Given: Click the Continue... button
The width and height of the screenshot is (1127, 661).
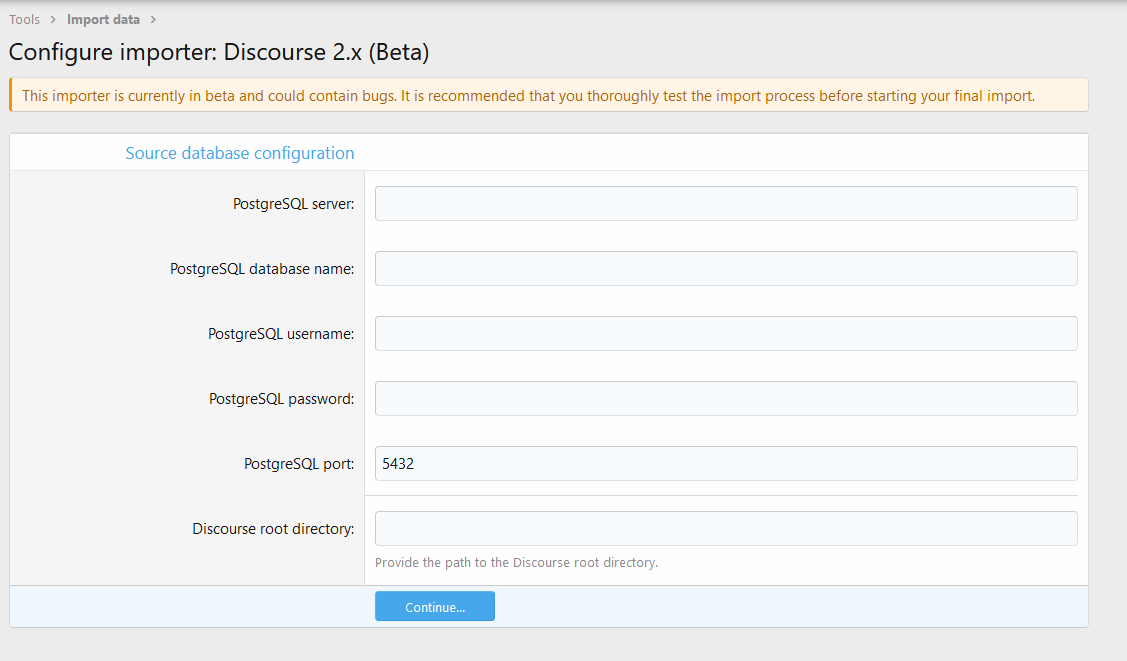Looking at the screenshot, I should [435, 606].
